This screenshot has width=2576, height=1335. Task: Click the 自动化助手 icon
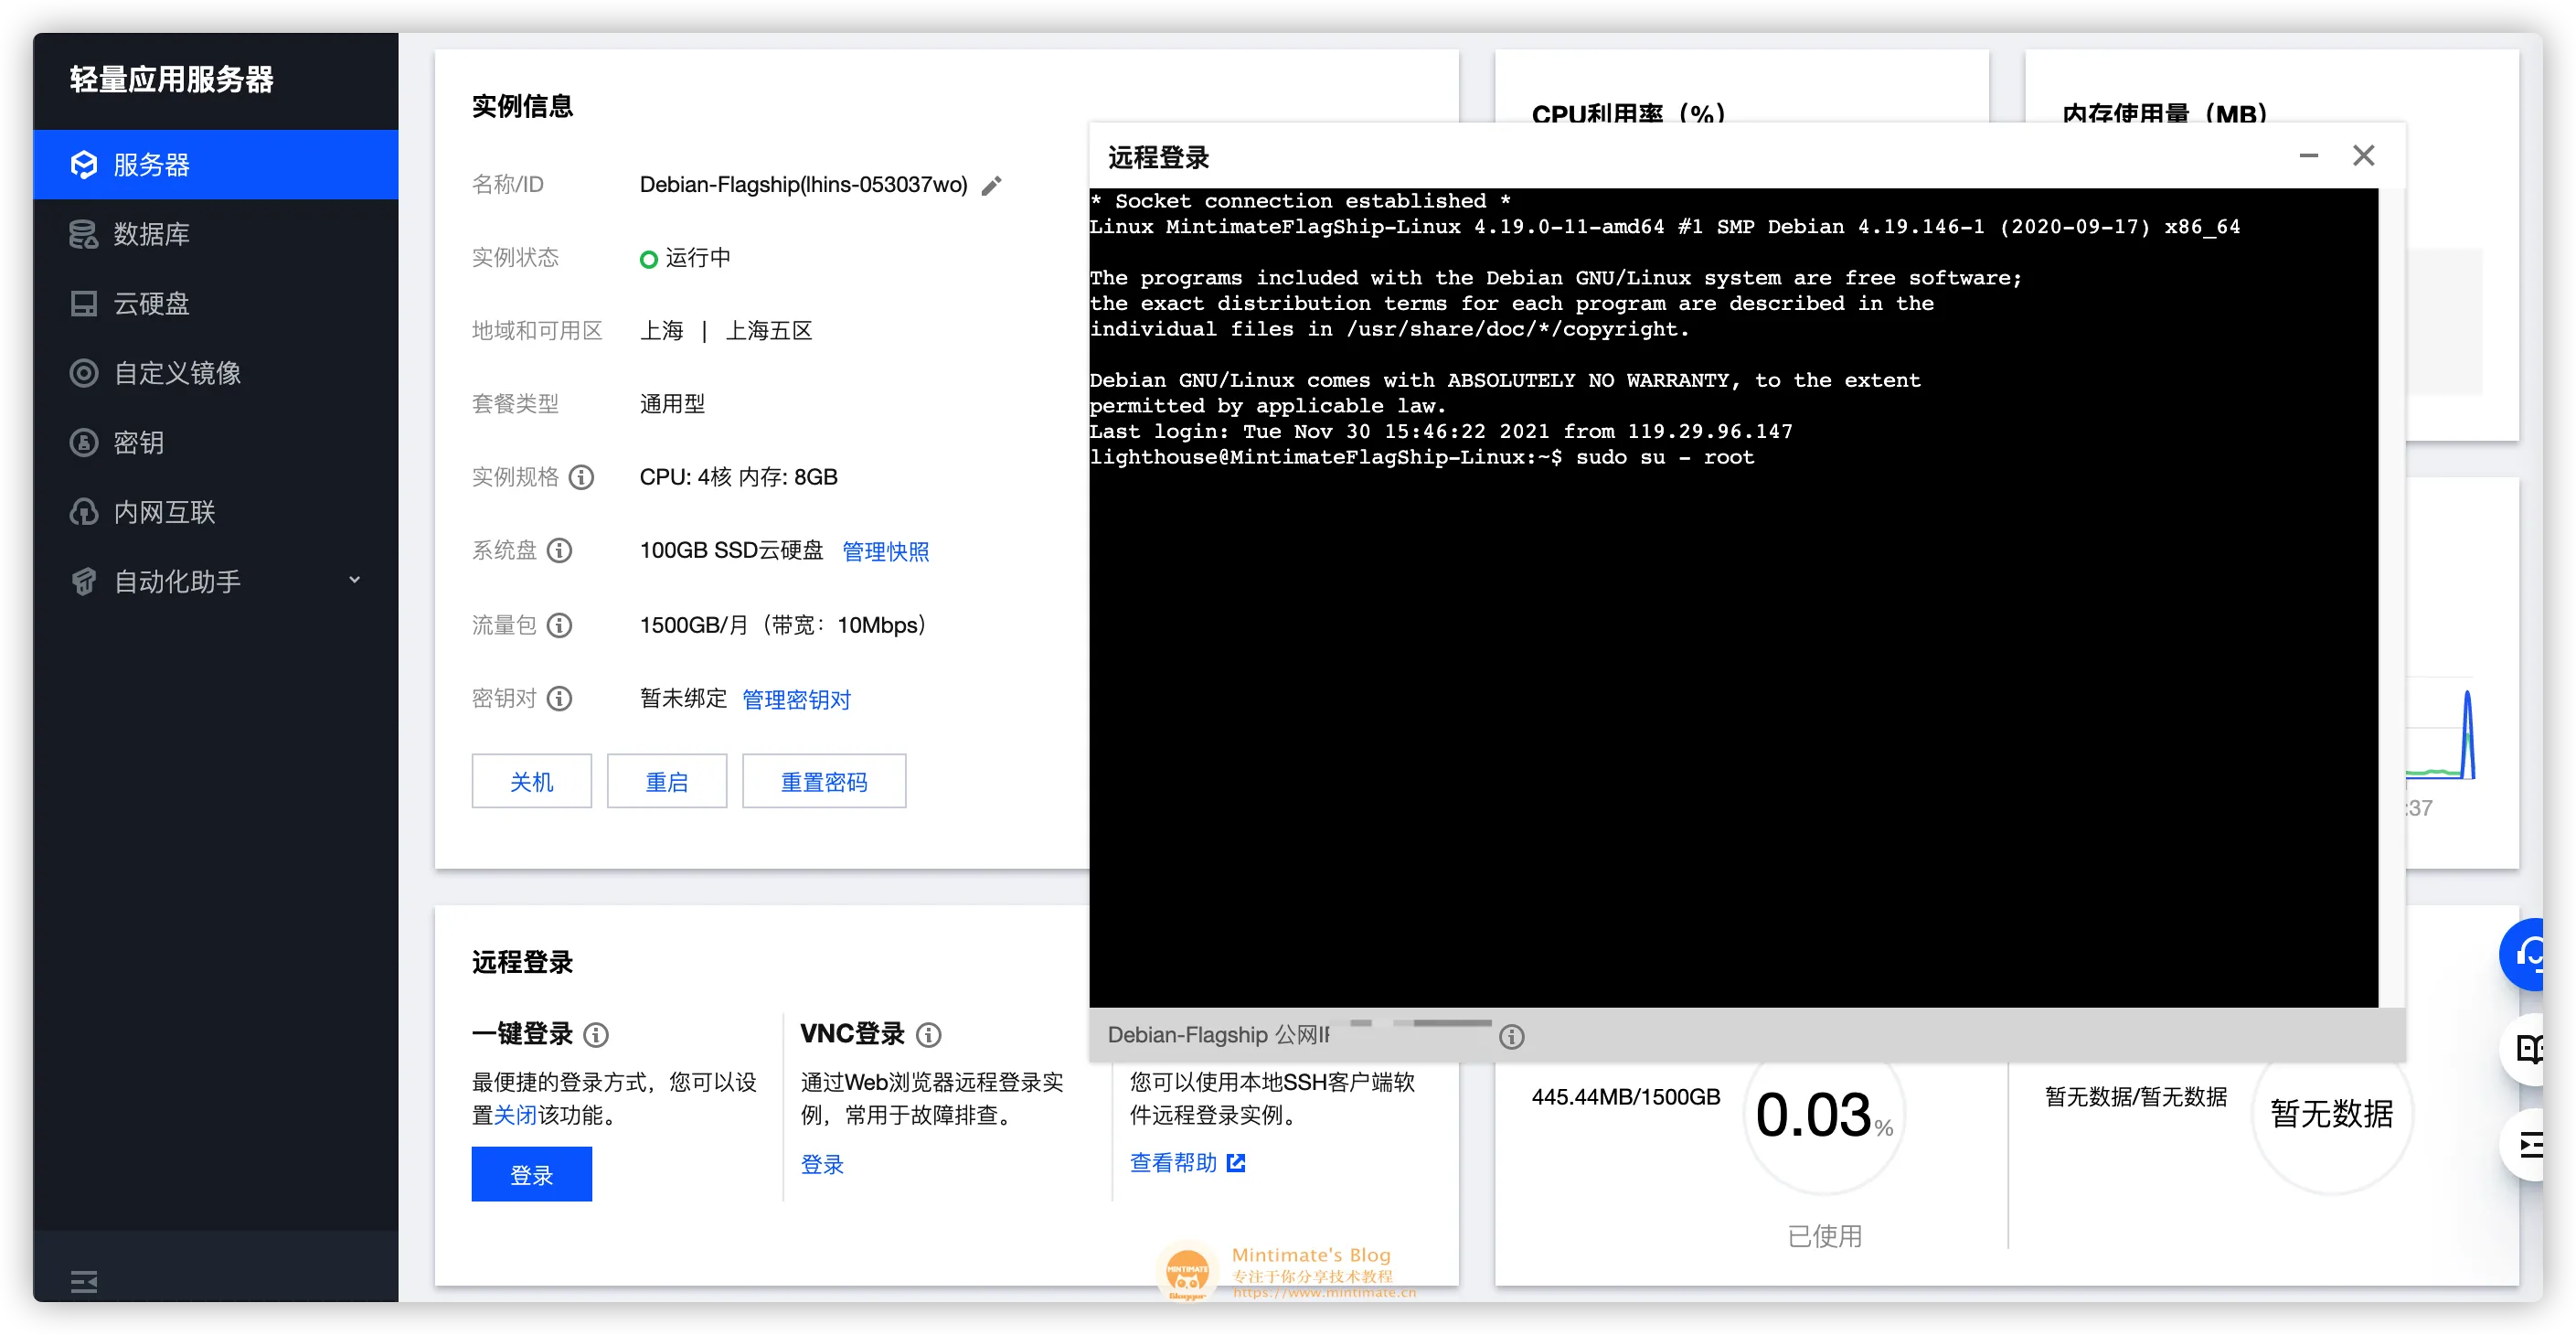[x=84, y=581]
